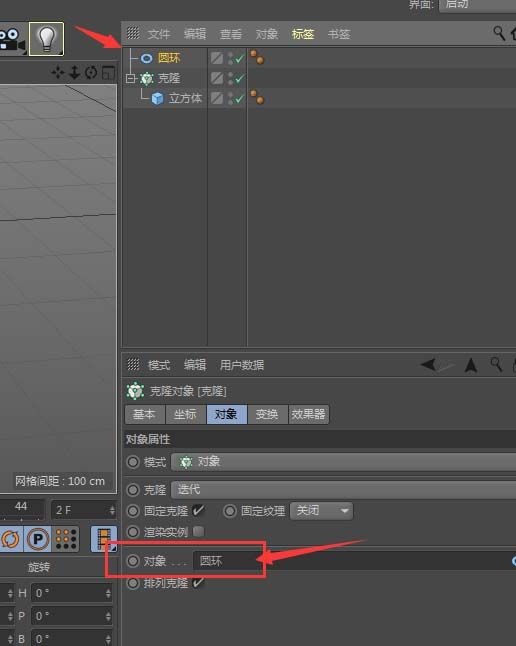The image size is (516, 646).
Task: Click the phong tag on the 立方体 row
Action: click(257, 98)
